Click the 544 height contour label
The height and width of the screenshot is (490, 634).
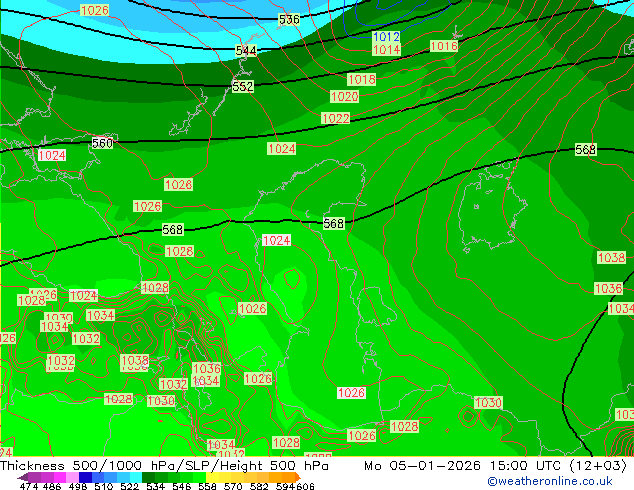point(246,51)
